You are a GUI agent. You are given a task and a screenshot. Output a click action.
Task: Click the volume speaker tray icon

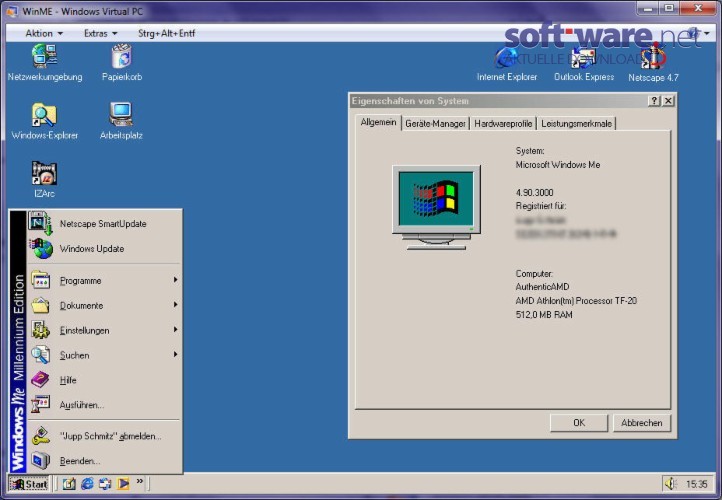pos(670,484)
